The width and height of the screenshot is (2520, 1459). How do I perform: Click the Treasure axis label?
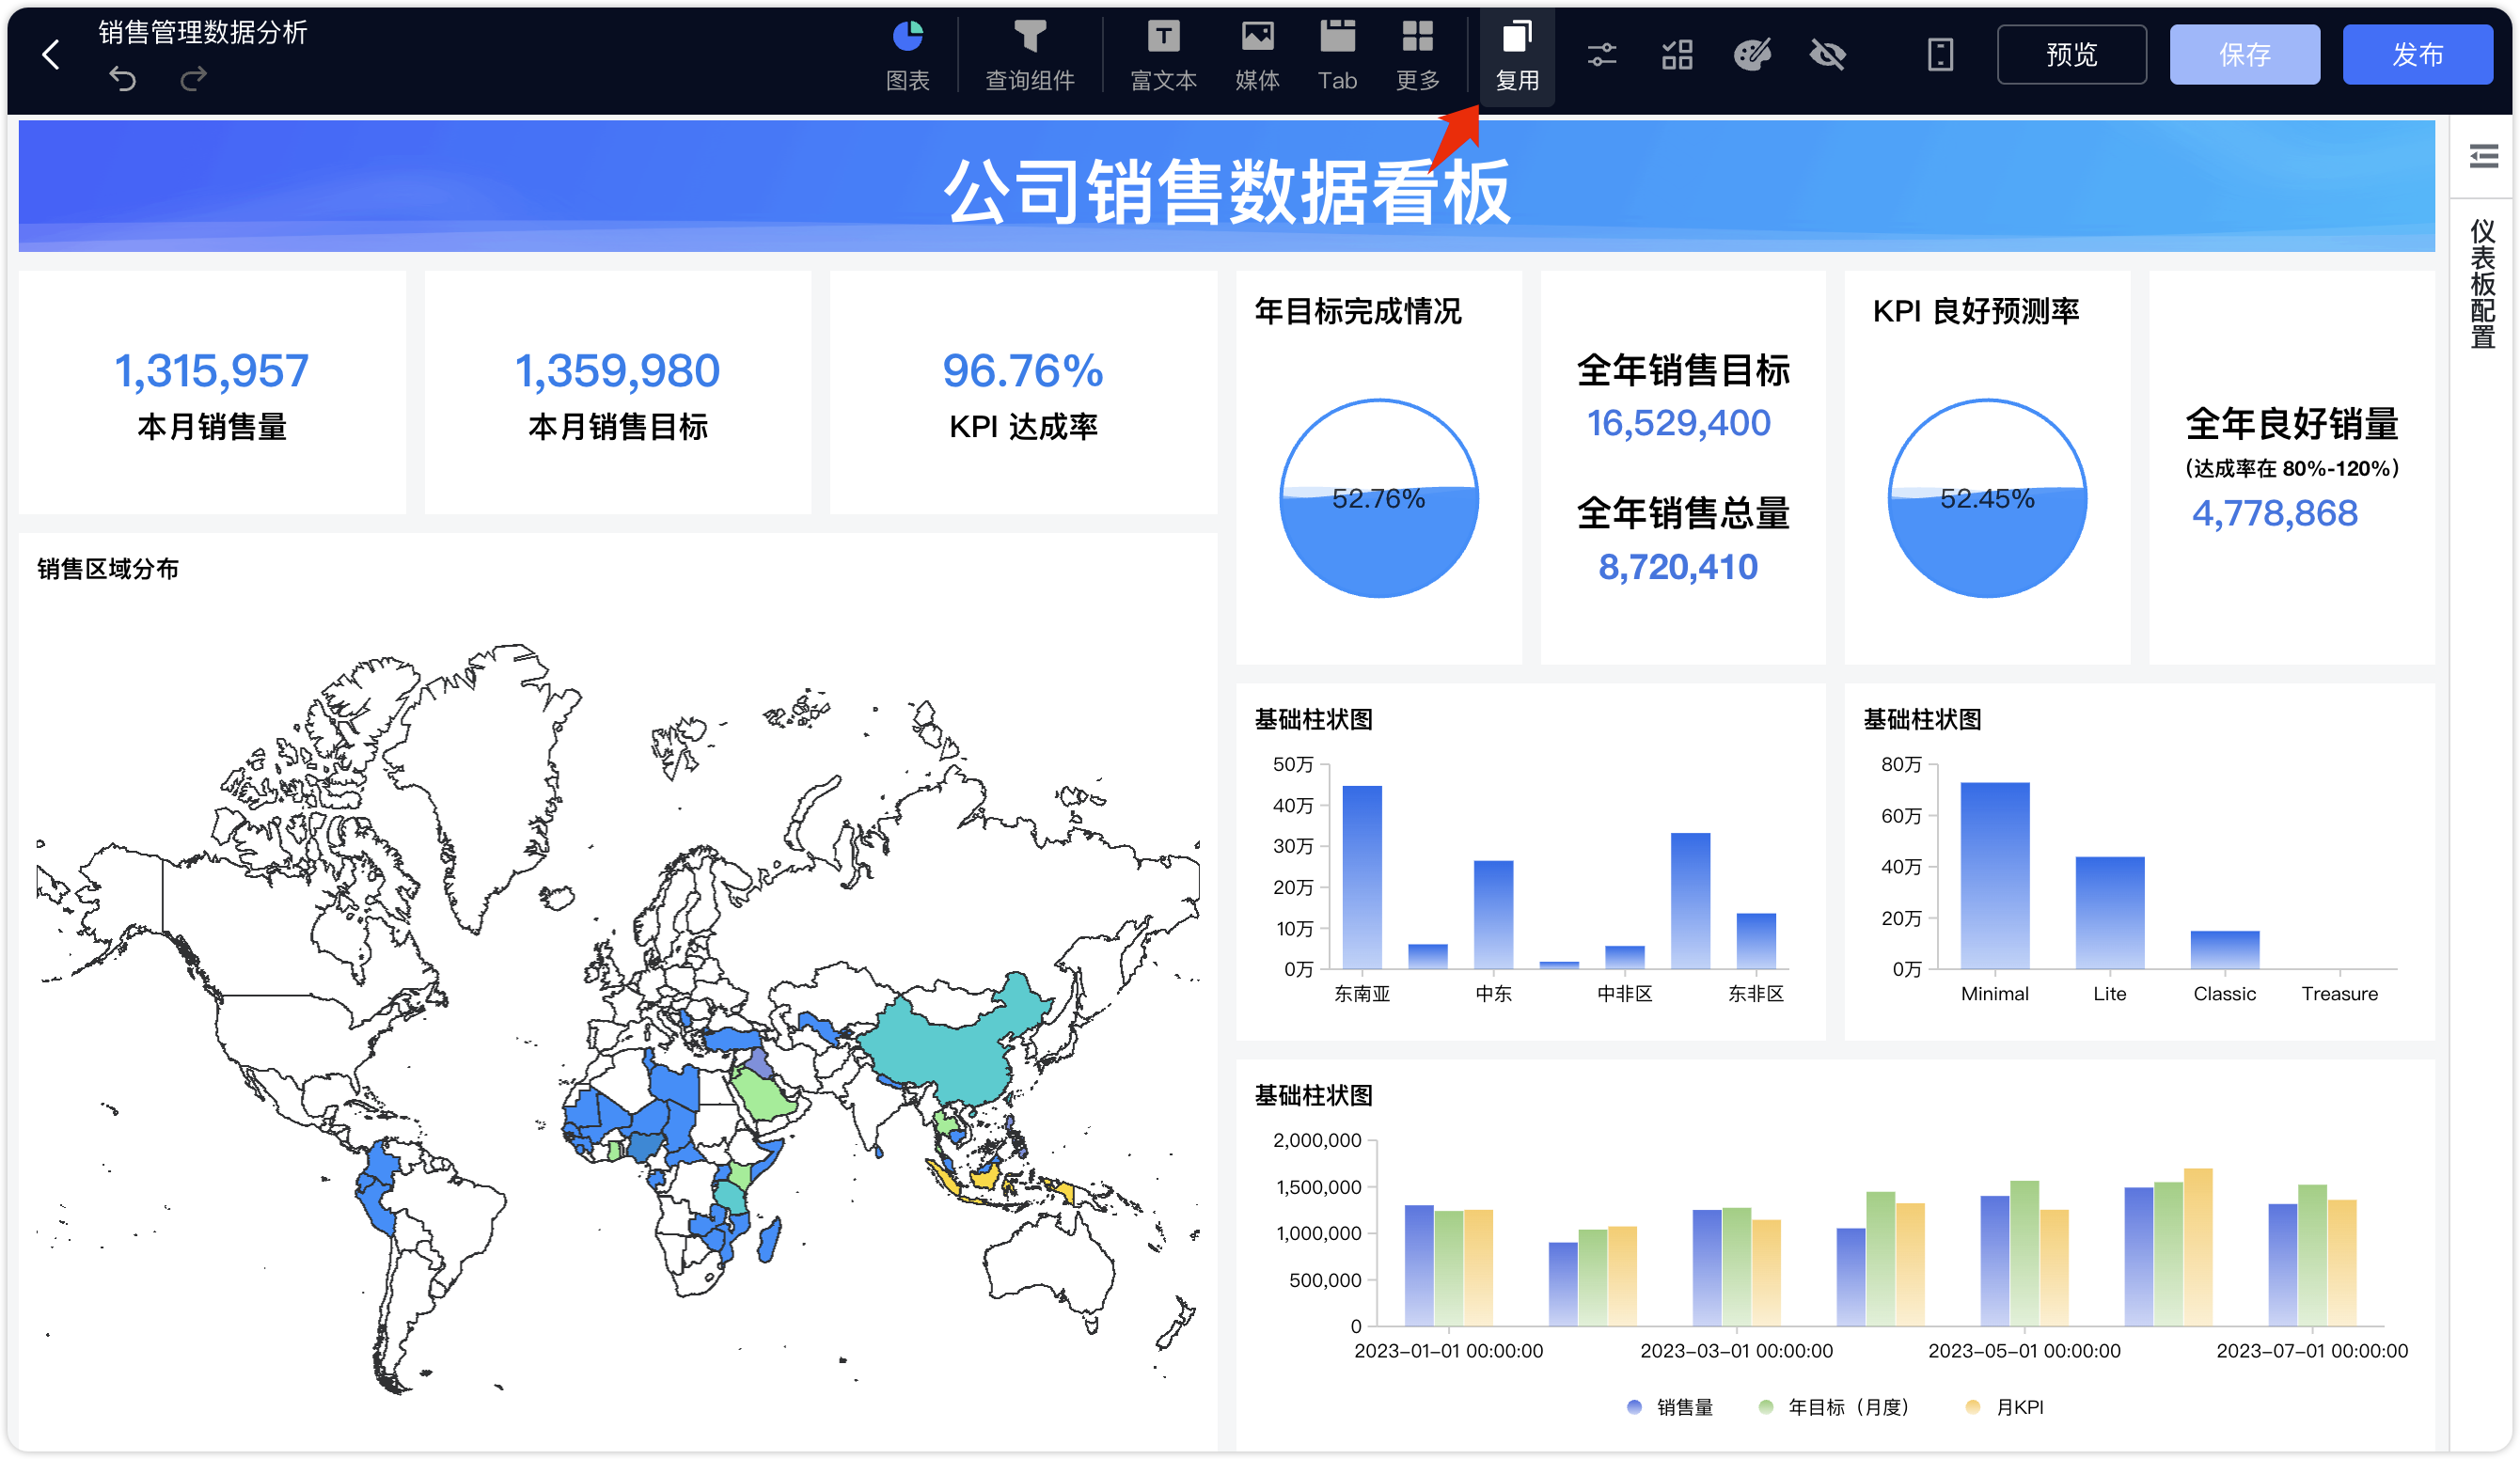pos(2339,993)
